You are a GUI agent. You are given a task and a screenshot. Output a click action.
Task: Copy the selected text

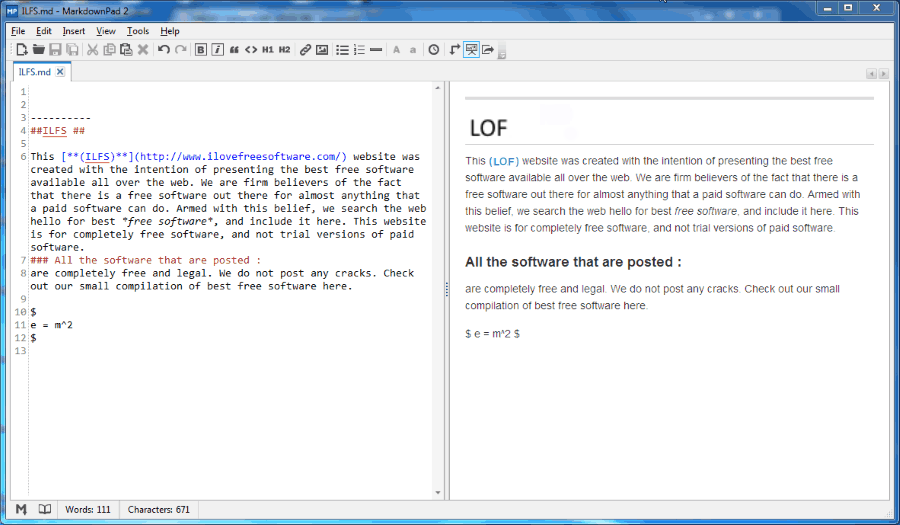(x=109, y=50)
